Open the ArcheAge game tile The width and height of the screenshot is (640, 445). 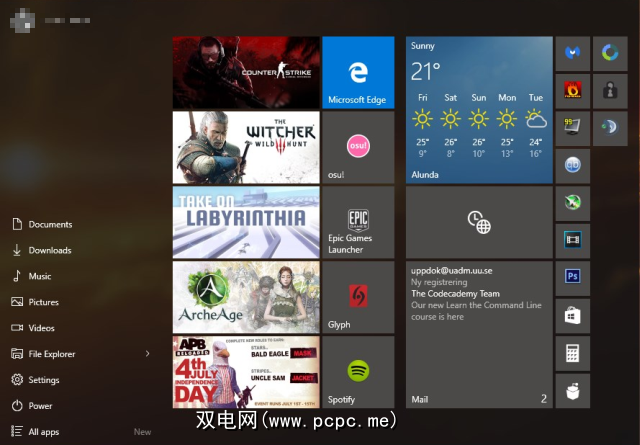(246, 297)
